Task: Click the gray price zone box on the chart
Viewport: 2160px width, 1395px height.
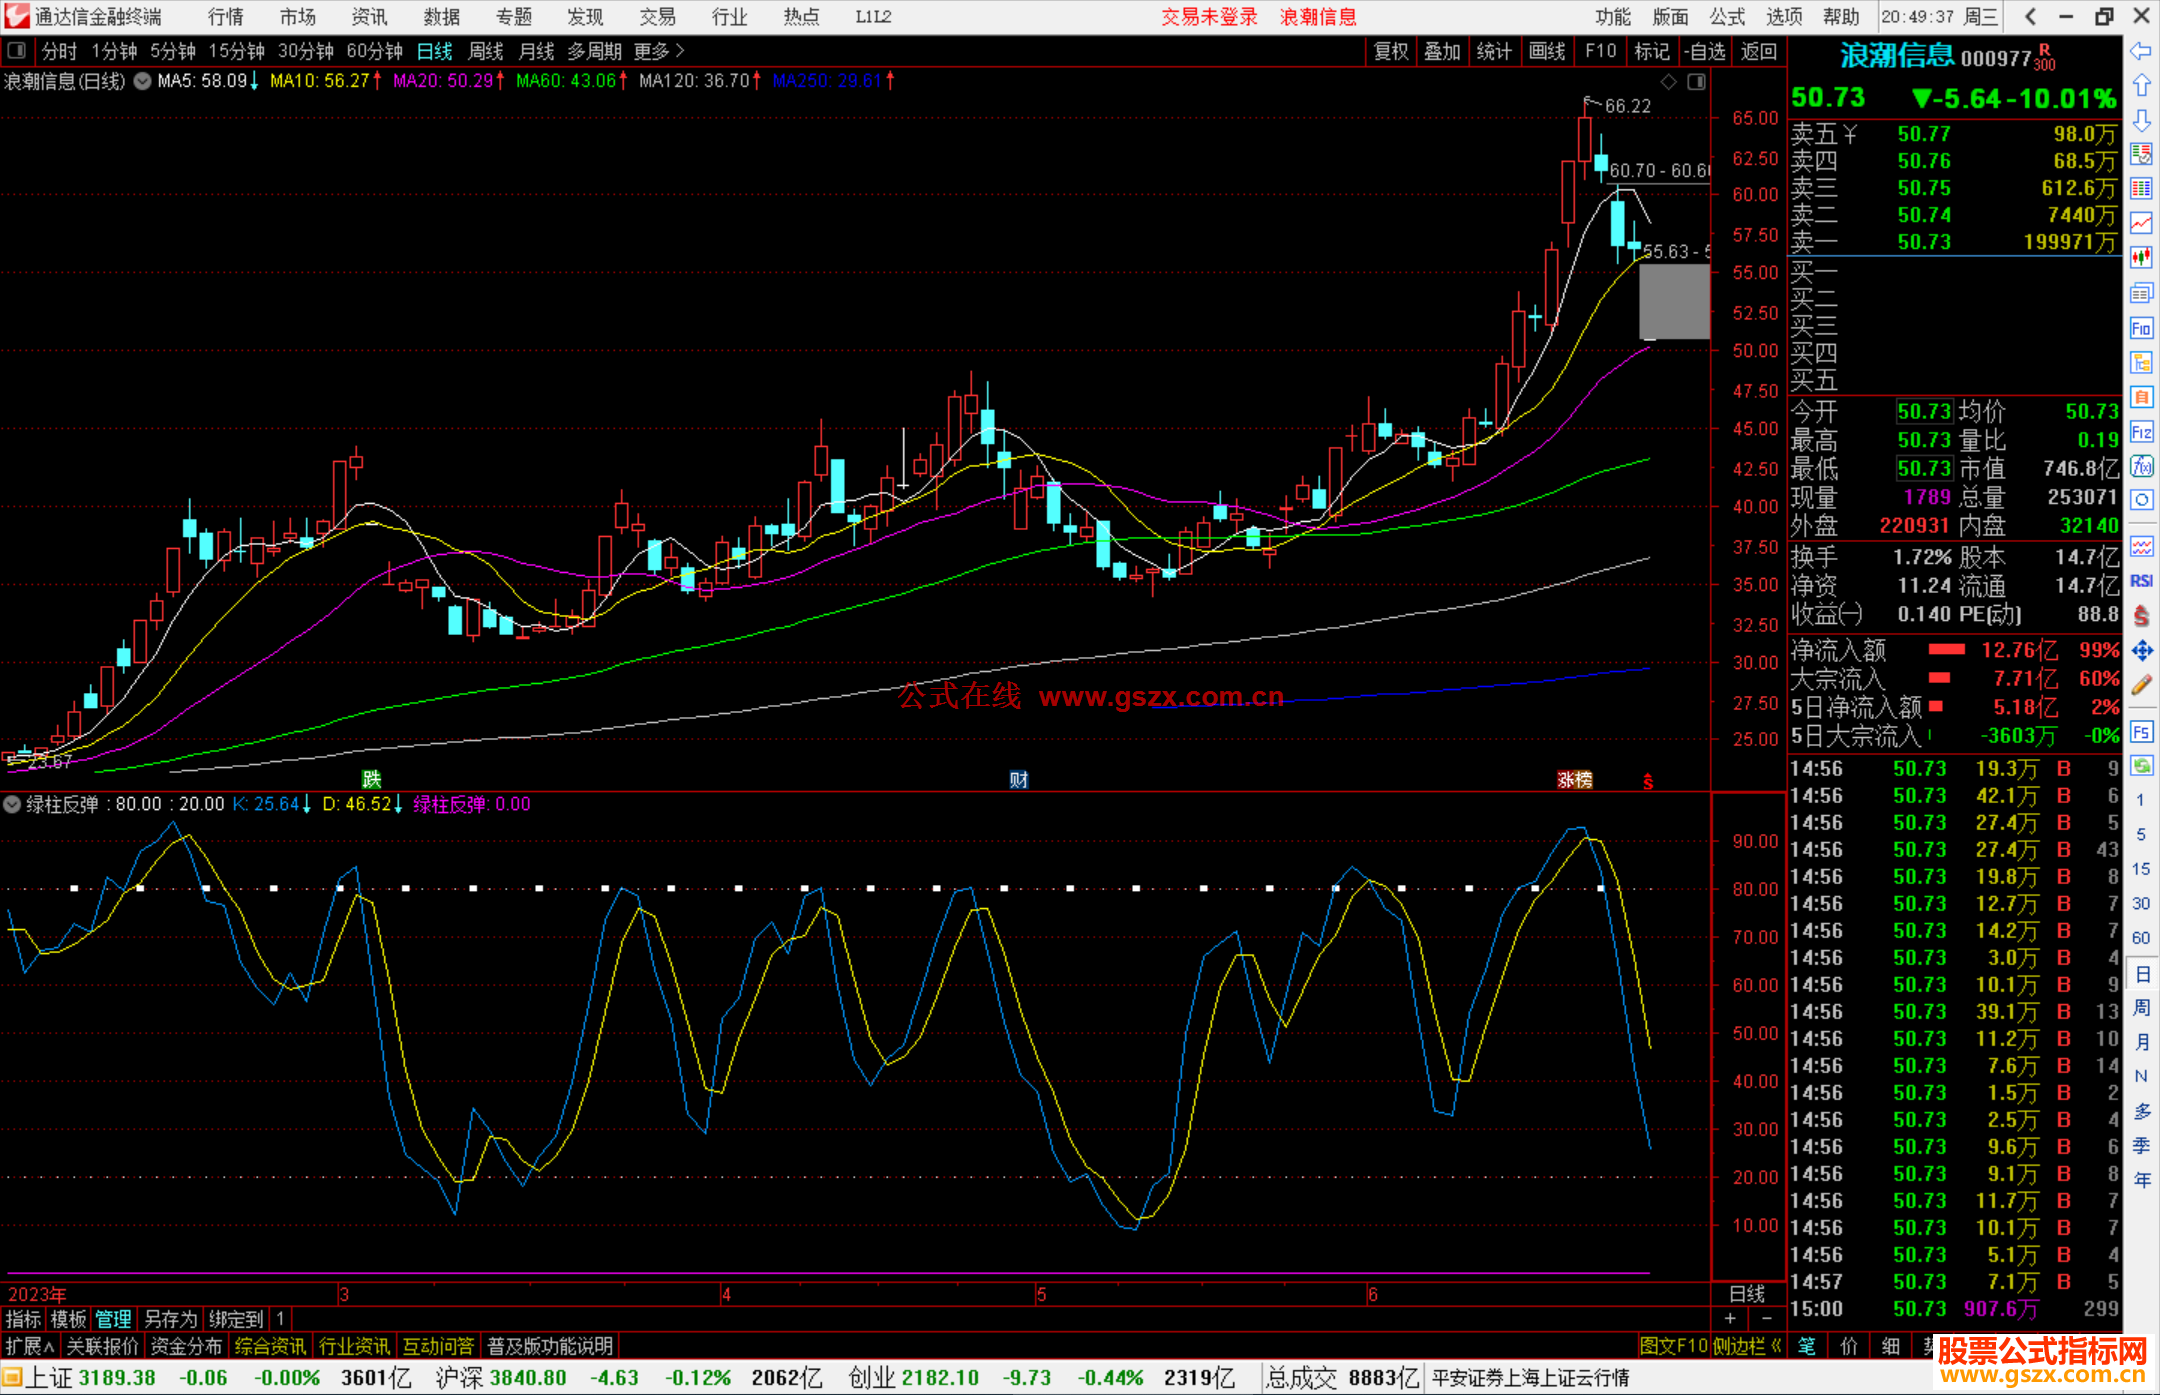Action: [x=1674, y=301]
